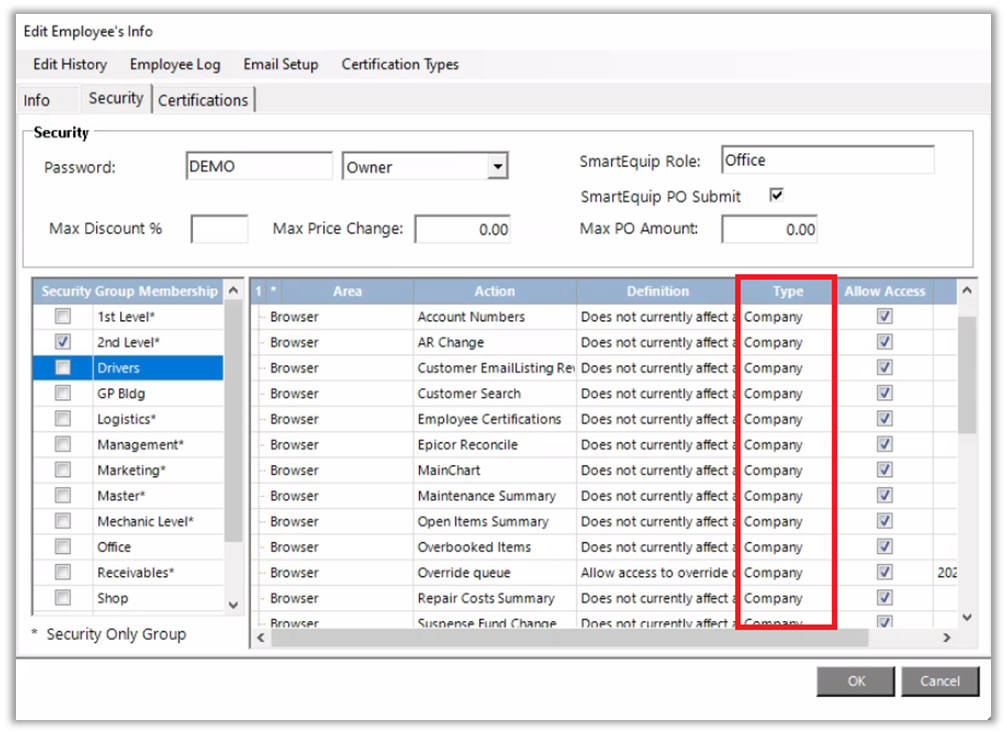Screen dimensions: 1007x734
Task: Open Email Setup menu item
Action: pyautogui.click(x=280, y=64)
